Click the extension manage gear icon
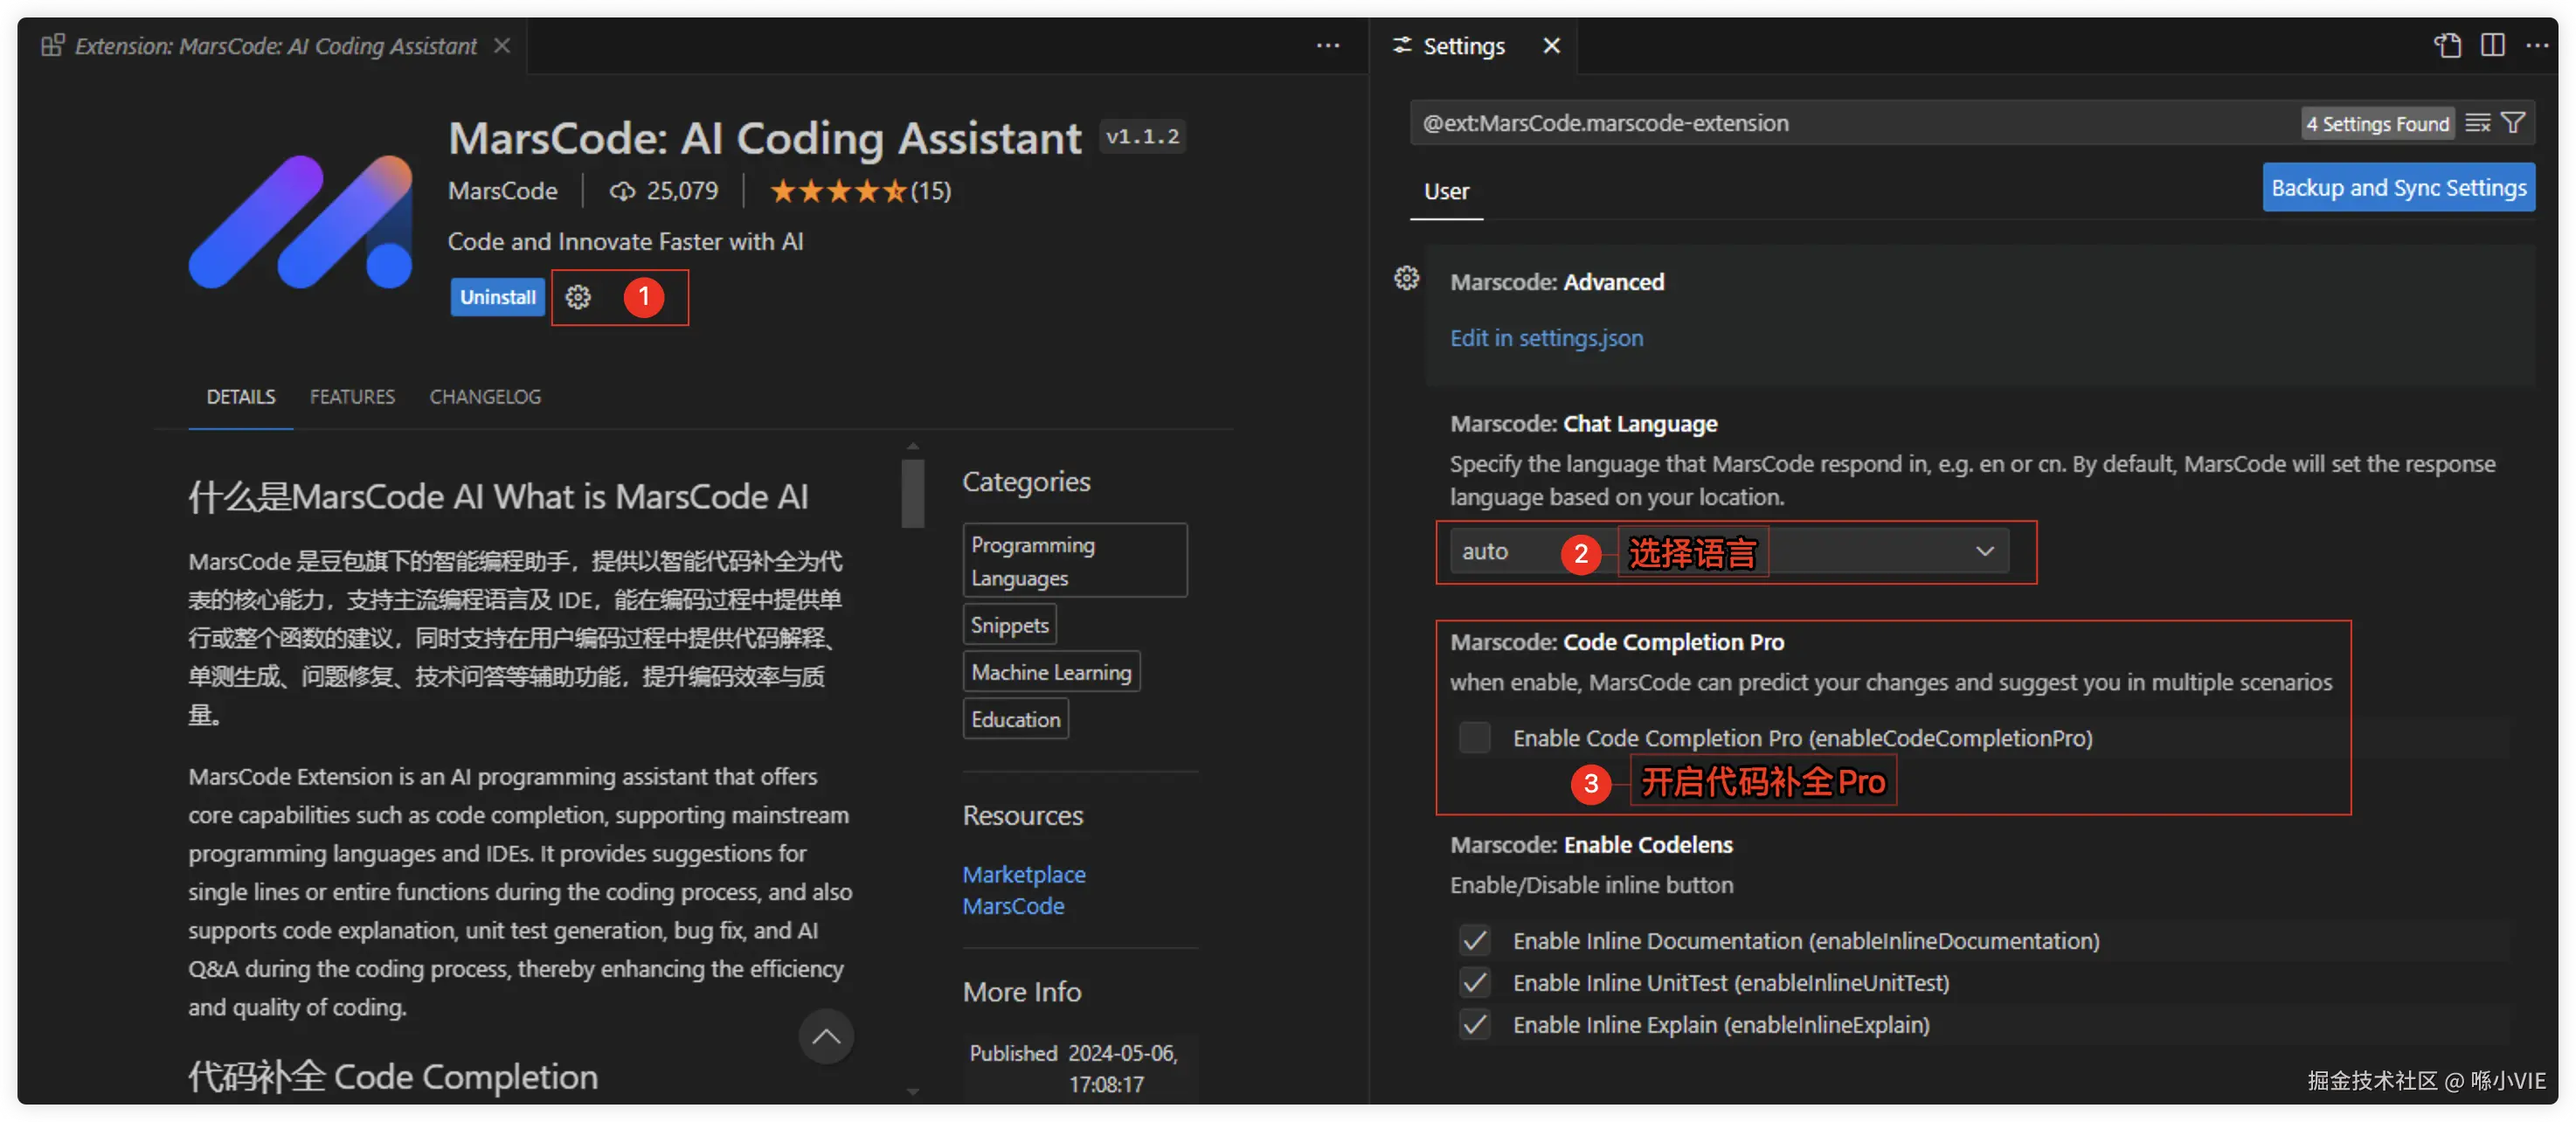Screen dimensions: 2576x1122 [578, 297]
